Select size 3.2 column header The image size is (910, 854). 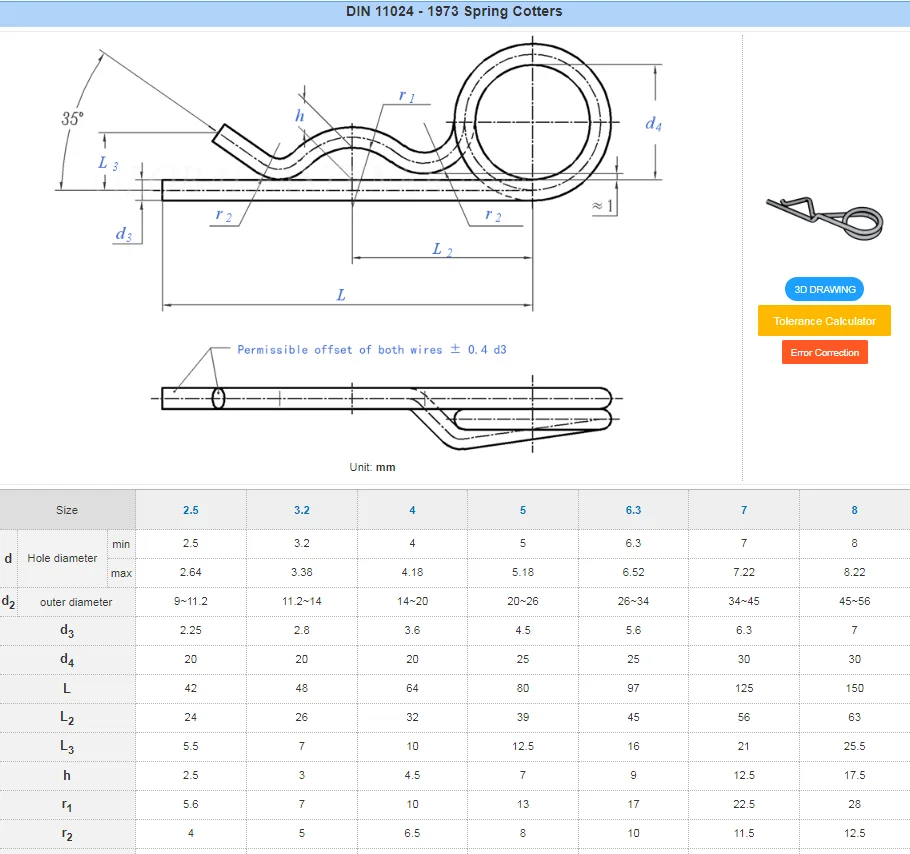(x=301, y=510)
